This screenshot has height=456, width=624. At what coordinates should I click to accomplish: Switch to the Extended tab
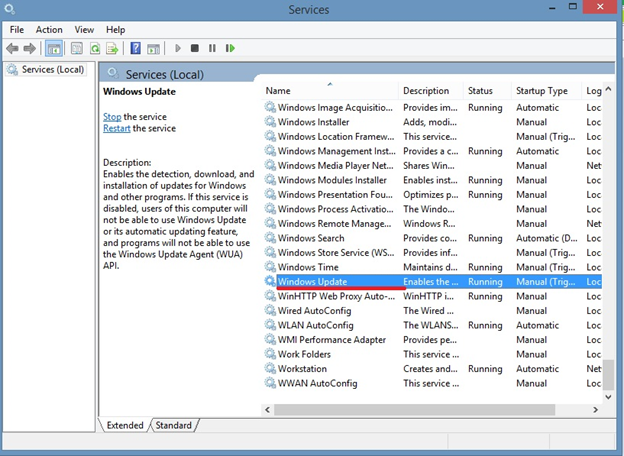[125, 425]
